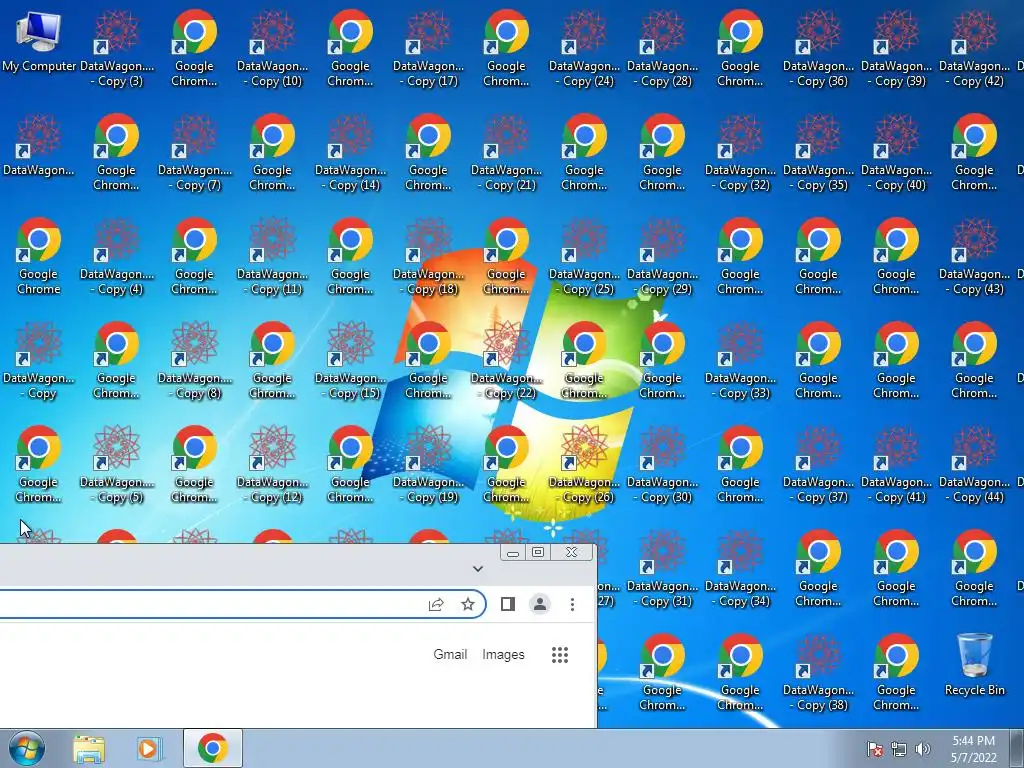Screen dimensions: 1024x768
Task: Select DataWagon - Copy (31) shortcut
Action: [662, 568]
